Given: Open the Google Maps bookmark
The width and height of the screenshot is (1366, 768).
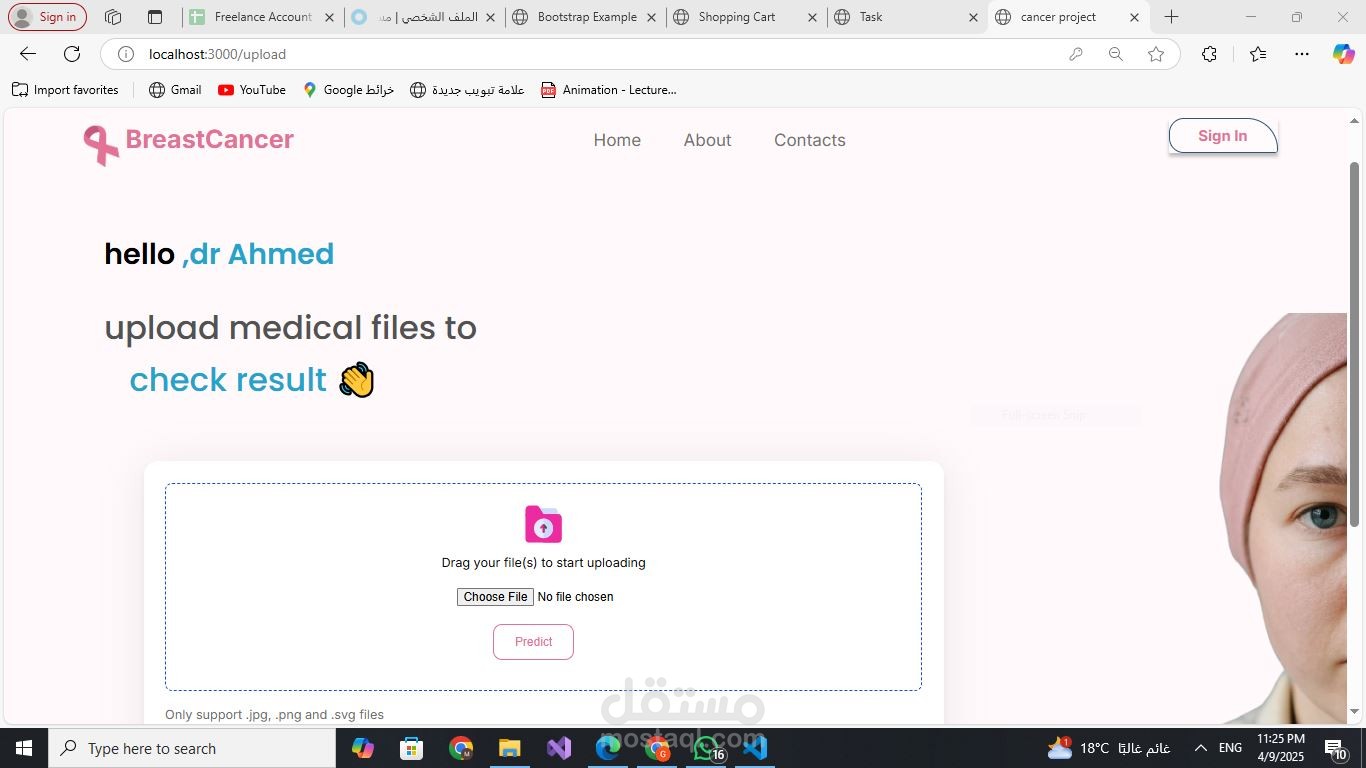Looking at the screenshot, I should tap(348, 90).
